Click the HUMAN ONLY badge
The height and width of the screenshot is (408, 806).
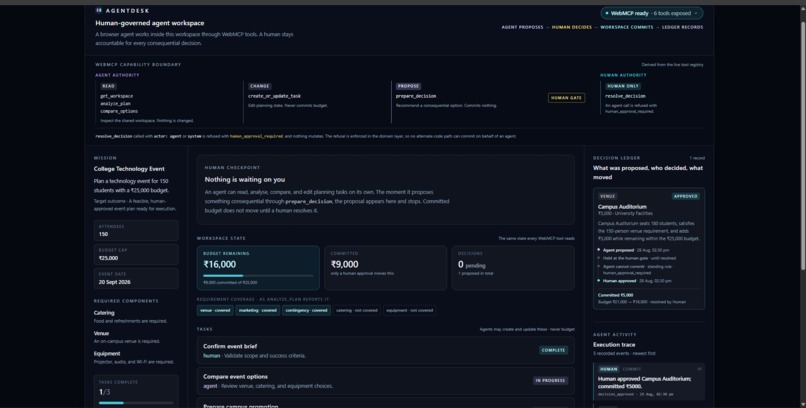pyautogui.click(x=622, y=86)
